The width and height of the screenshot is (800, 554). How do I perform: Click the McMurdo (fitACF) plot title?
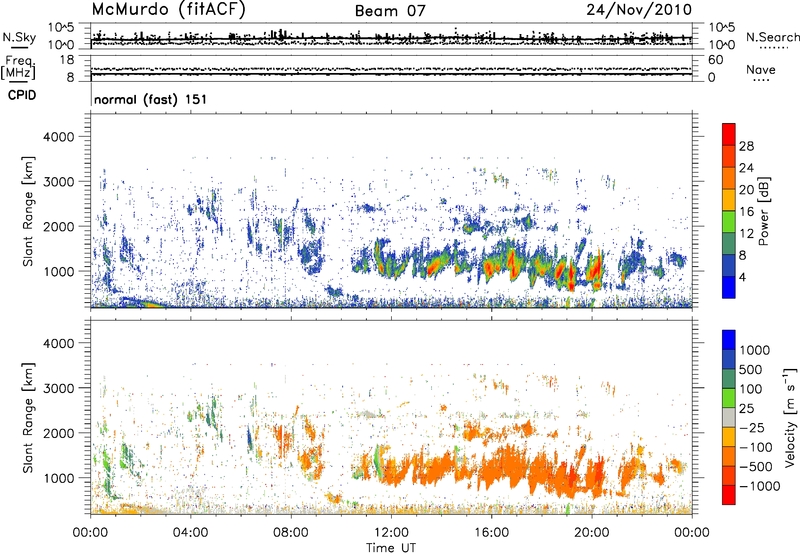[168, 10]
